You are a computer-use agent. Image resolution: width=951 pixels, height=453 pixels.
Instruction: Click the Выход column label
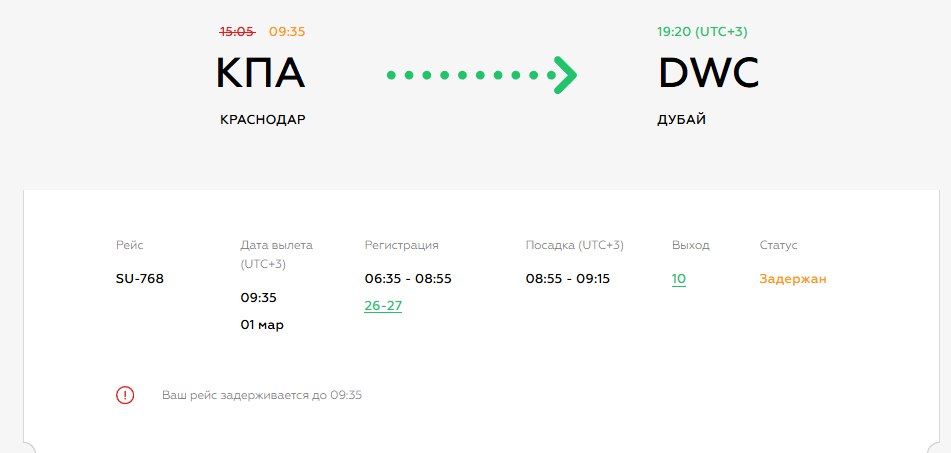691,245
